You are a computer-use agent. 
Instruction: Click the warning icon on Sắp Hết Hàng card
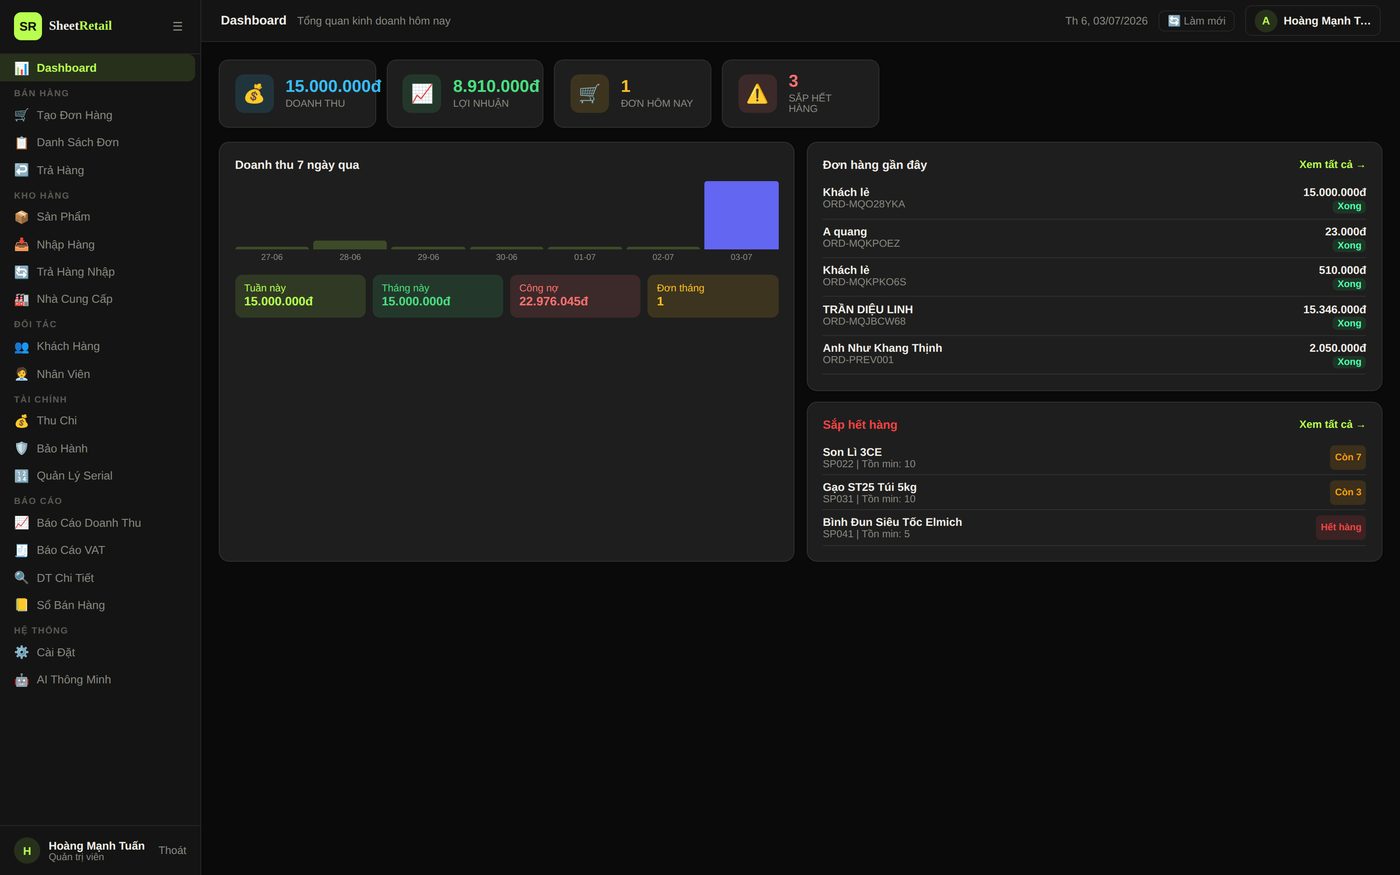click(x=757, y=93)
